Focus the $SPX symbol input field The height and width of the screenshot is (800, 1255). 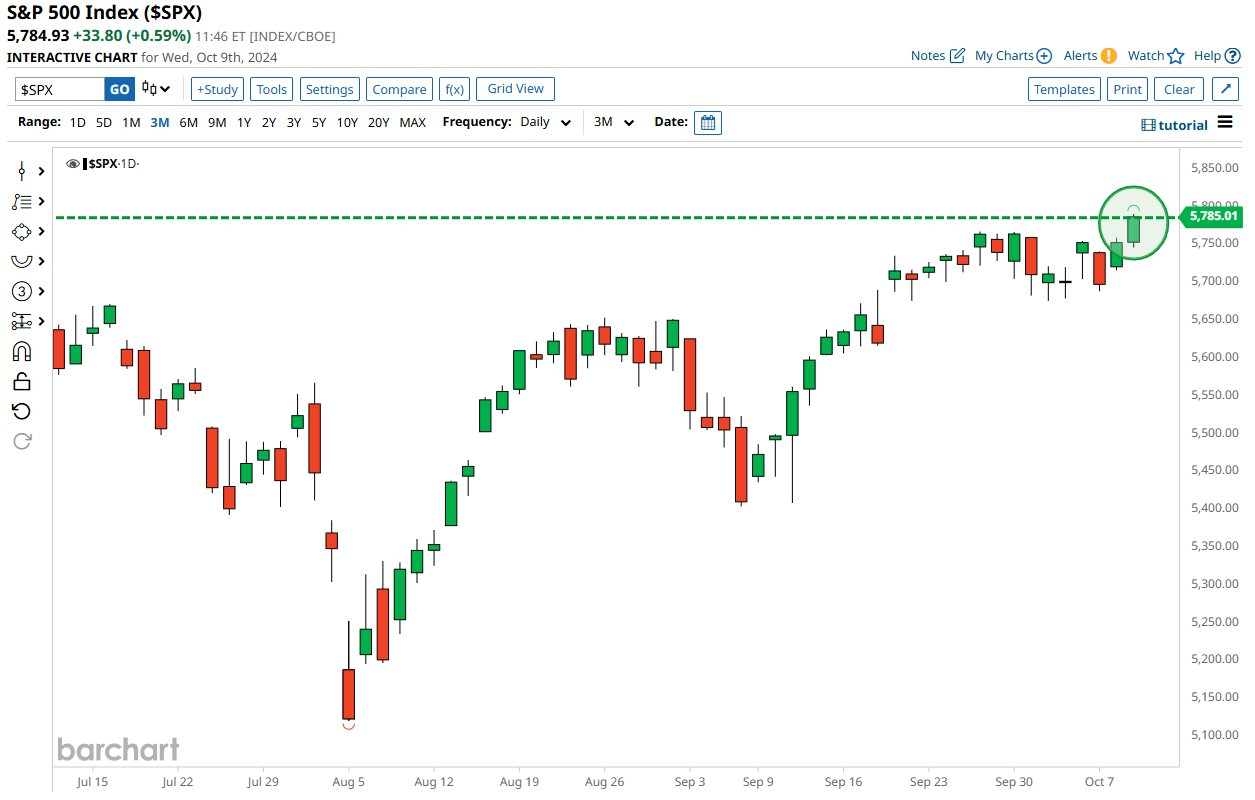[x=60, y=89]
